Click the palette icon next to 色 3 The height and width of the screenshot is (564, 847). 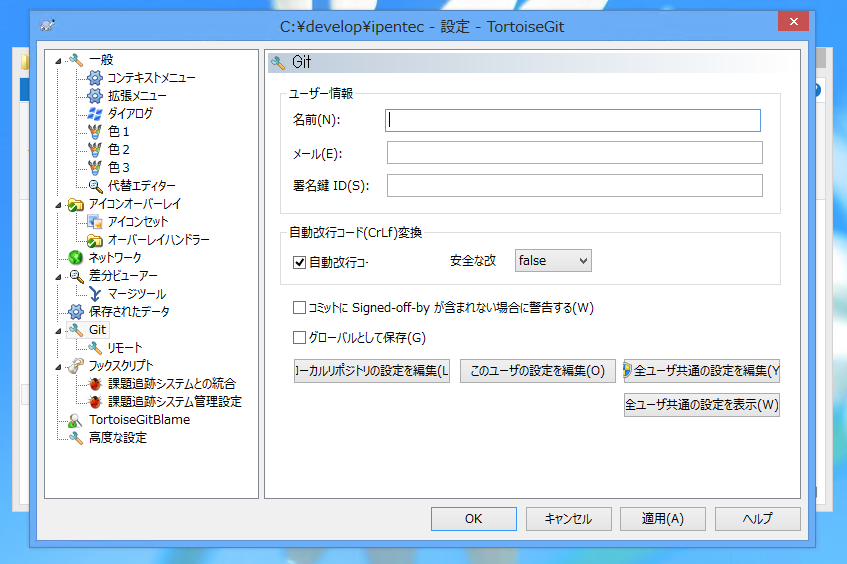click(95, 167)
